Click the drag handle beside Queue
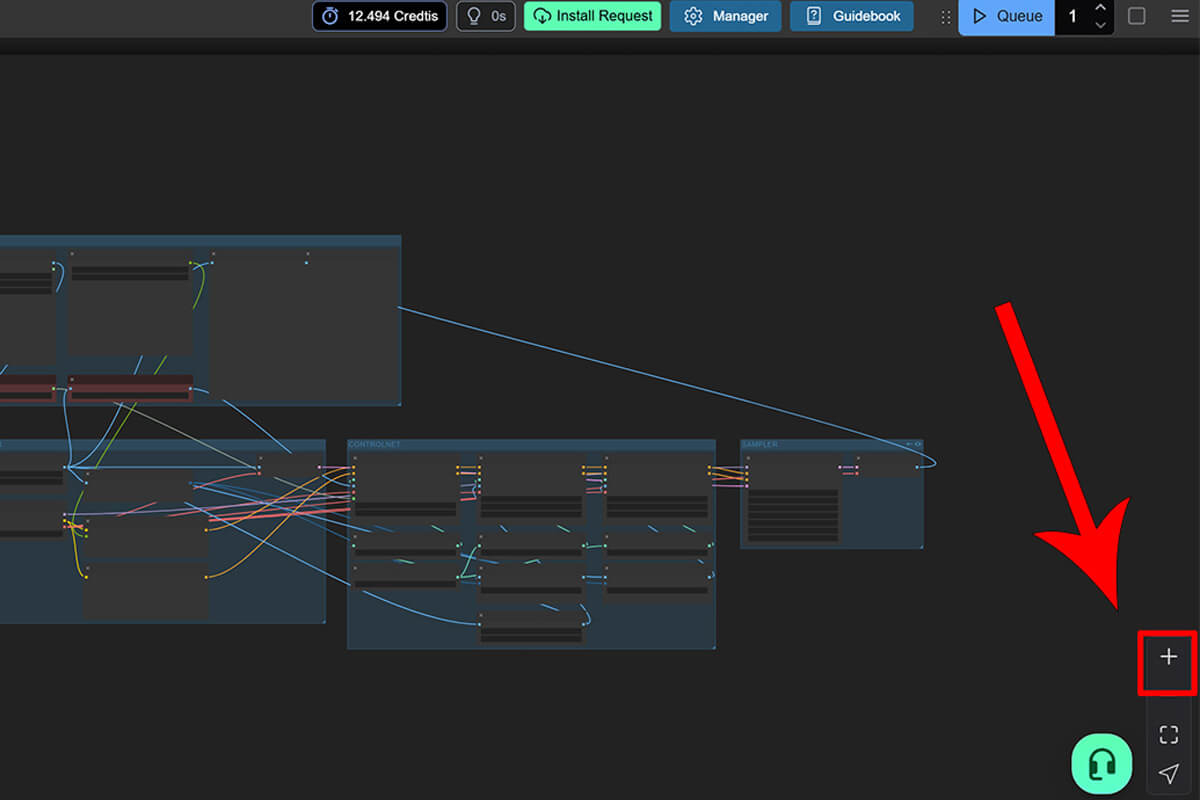Viewport: 1200px width, 800px height. click(x=945, y=17)
